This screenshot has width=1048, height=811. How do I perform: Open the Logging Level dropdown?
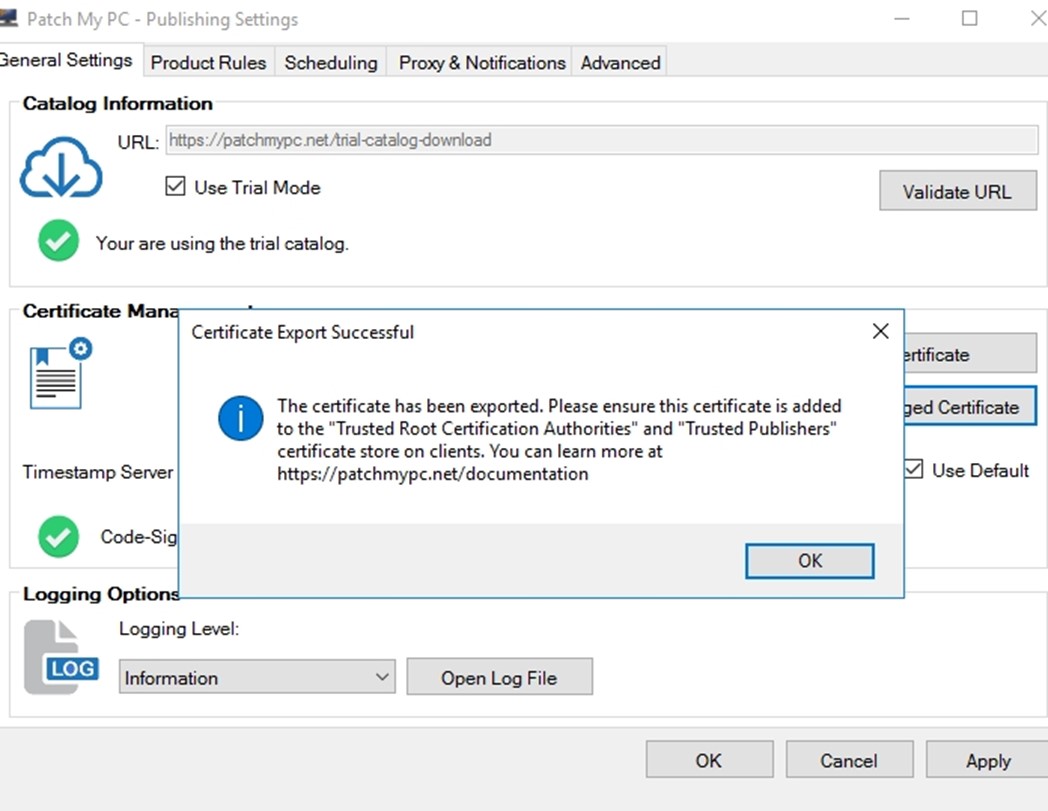(x=257, y=677)
